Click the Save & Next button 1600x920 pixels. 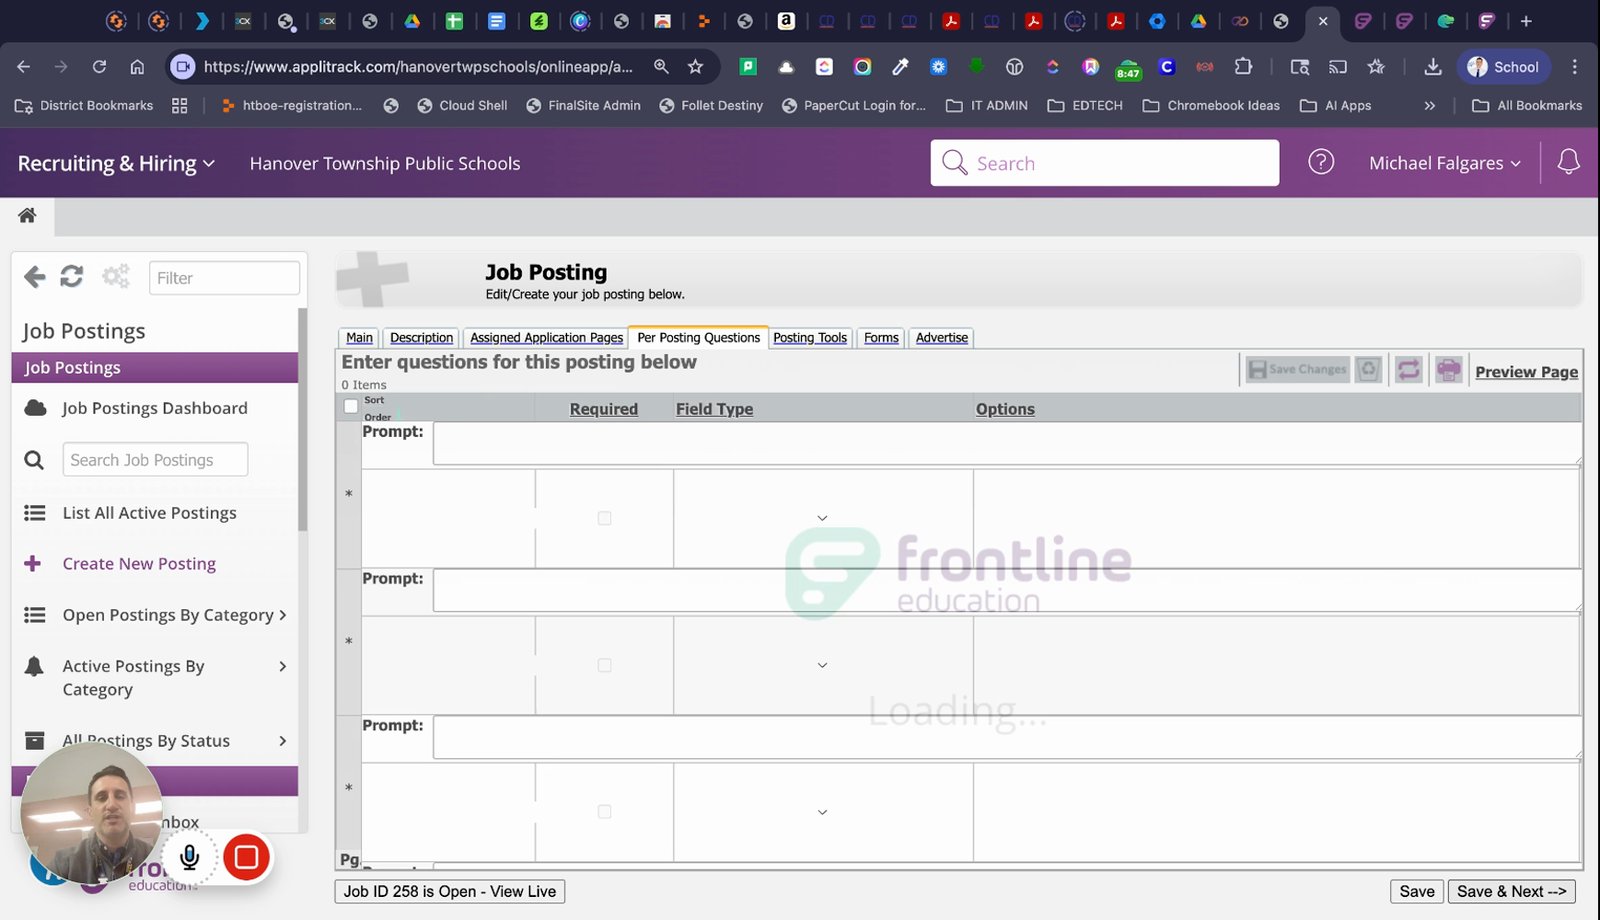point(1512,891)
